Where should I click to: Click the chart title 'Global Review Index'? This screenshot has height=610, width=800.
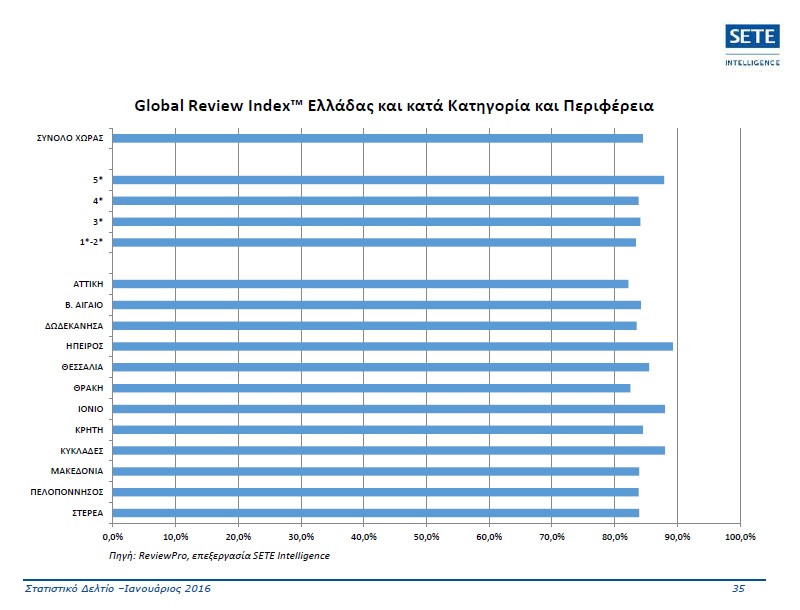point(394,106)
